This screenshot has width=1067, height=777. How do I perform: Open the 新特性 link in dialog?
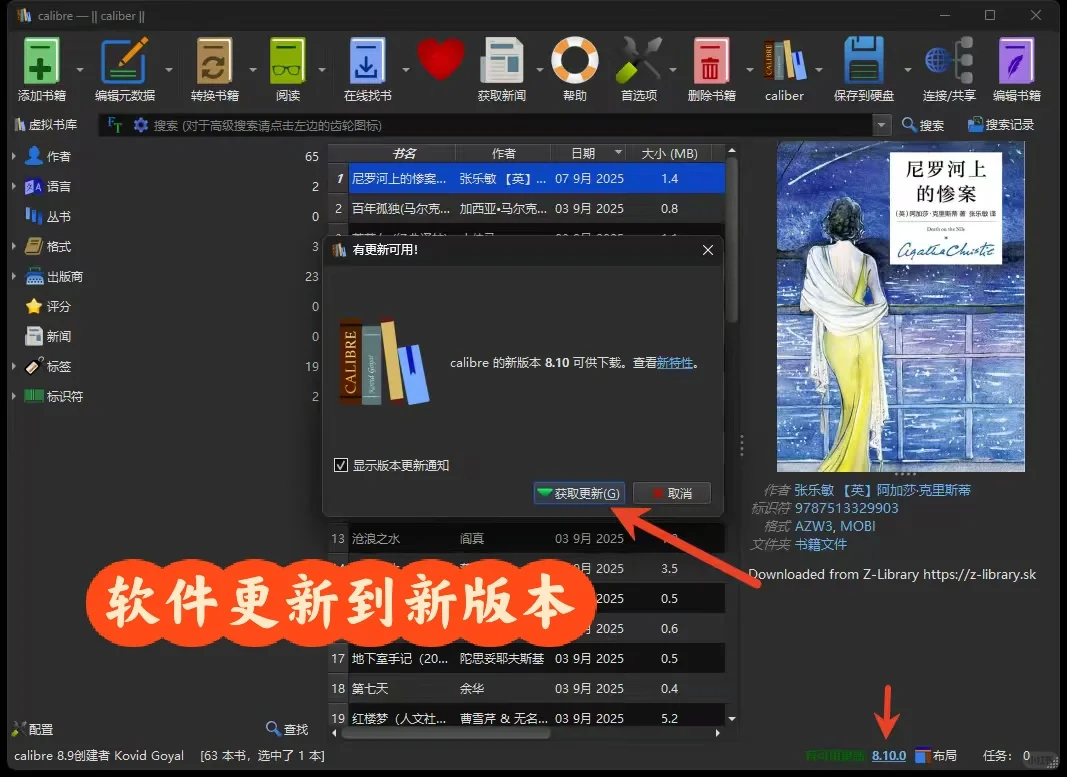tap(674, 363)
